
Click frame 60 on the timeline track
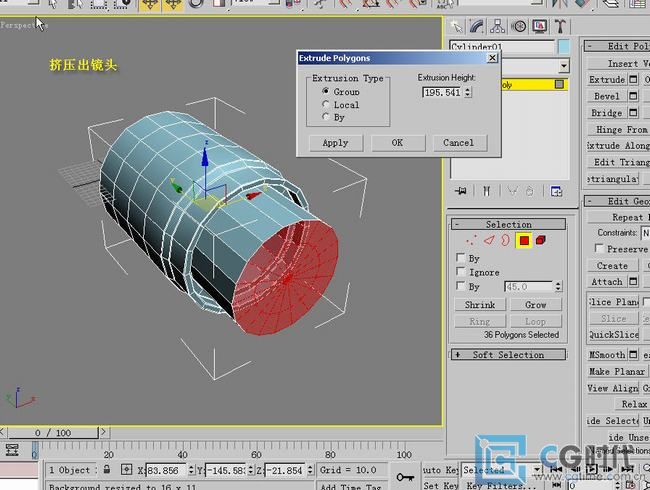(x=256, y=447)
